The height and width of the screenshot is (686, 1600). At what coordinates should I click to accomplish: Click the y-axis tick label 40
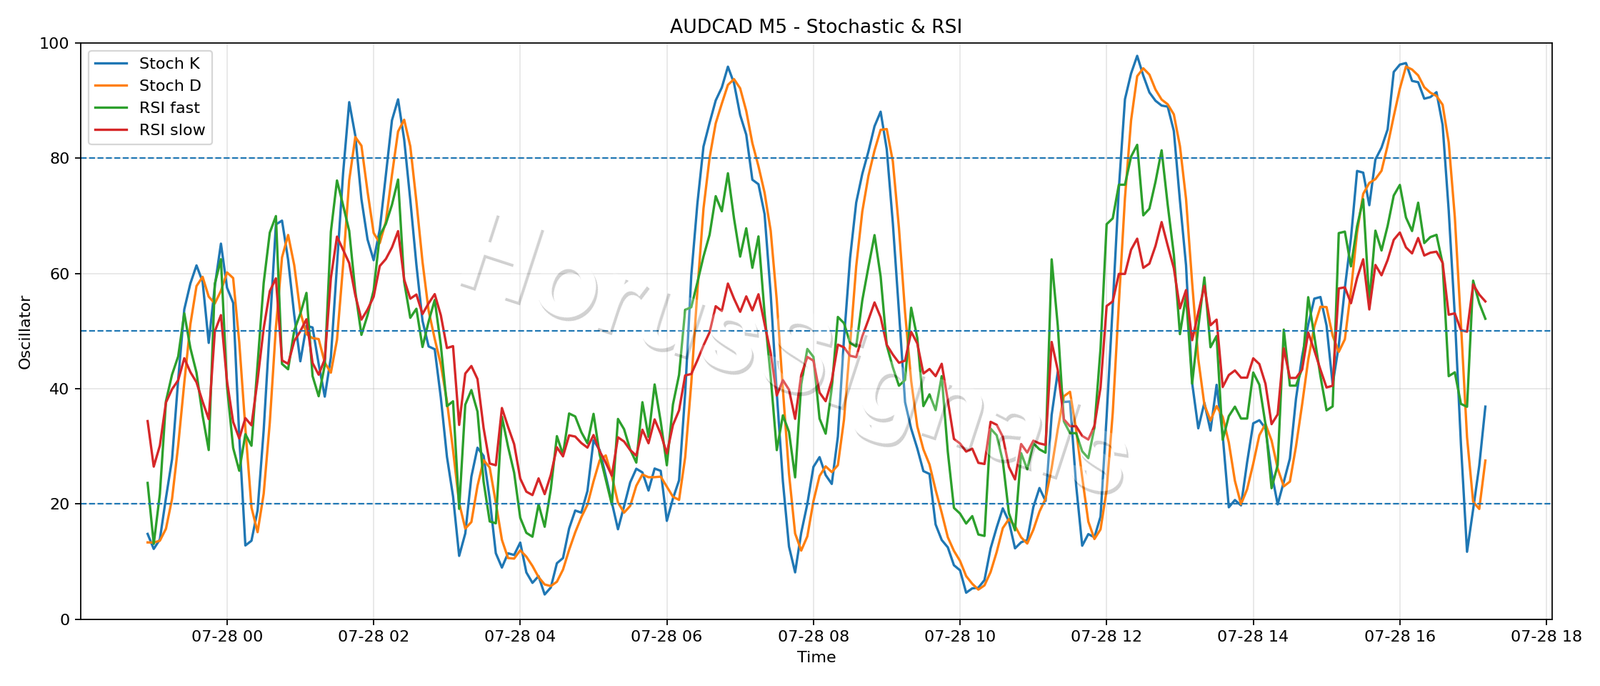click(x=59, y=389)
